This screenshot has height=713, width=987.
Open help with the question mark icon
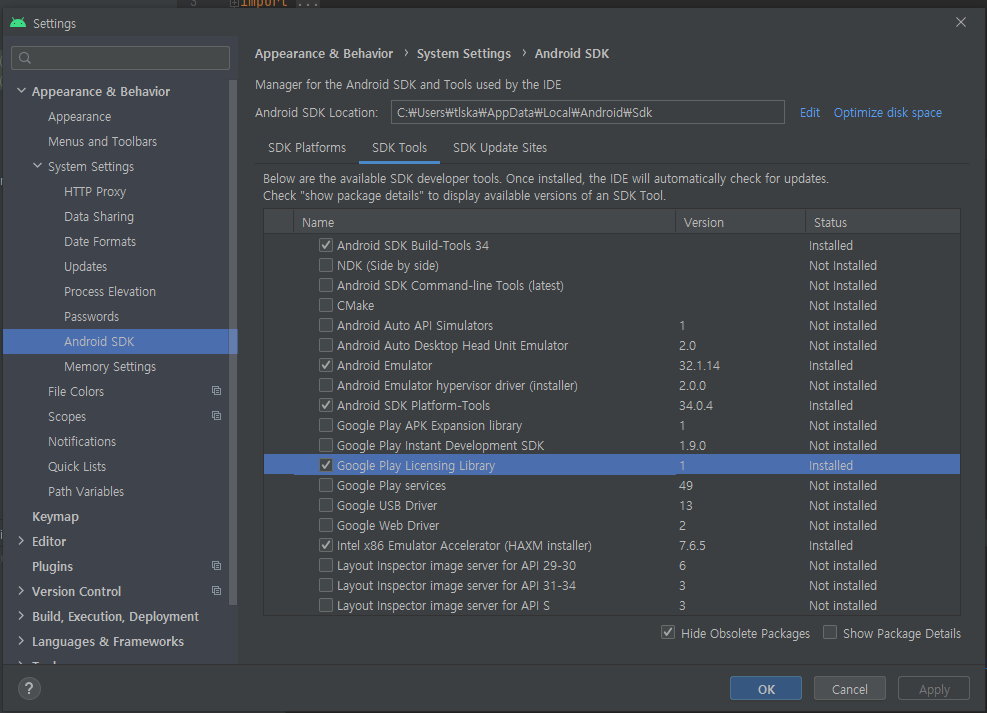tap(29, 688)
